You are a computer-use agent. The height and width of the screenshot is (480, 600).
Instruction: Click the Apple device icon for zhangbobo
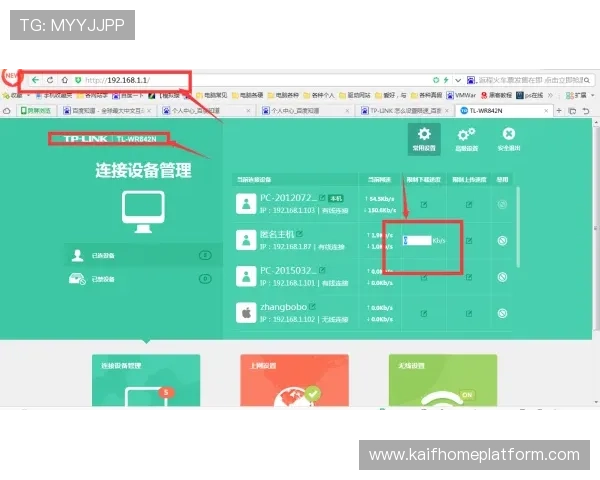[246, 313]
